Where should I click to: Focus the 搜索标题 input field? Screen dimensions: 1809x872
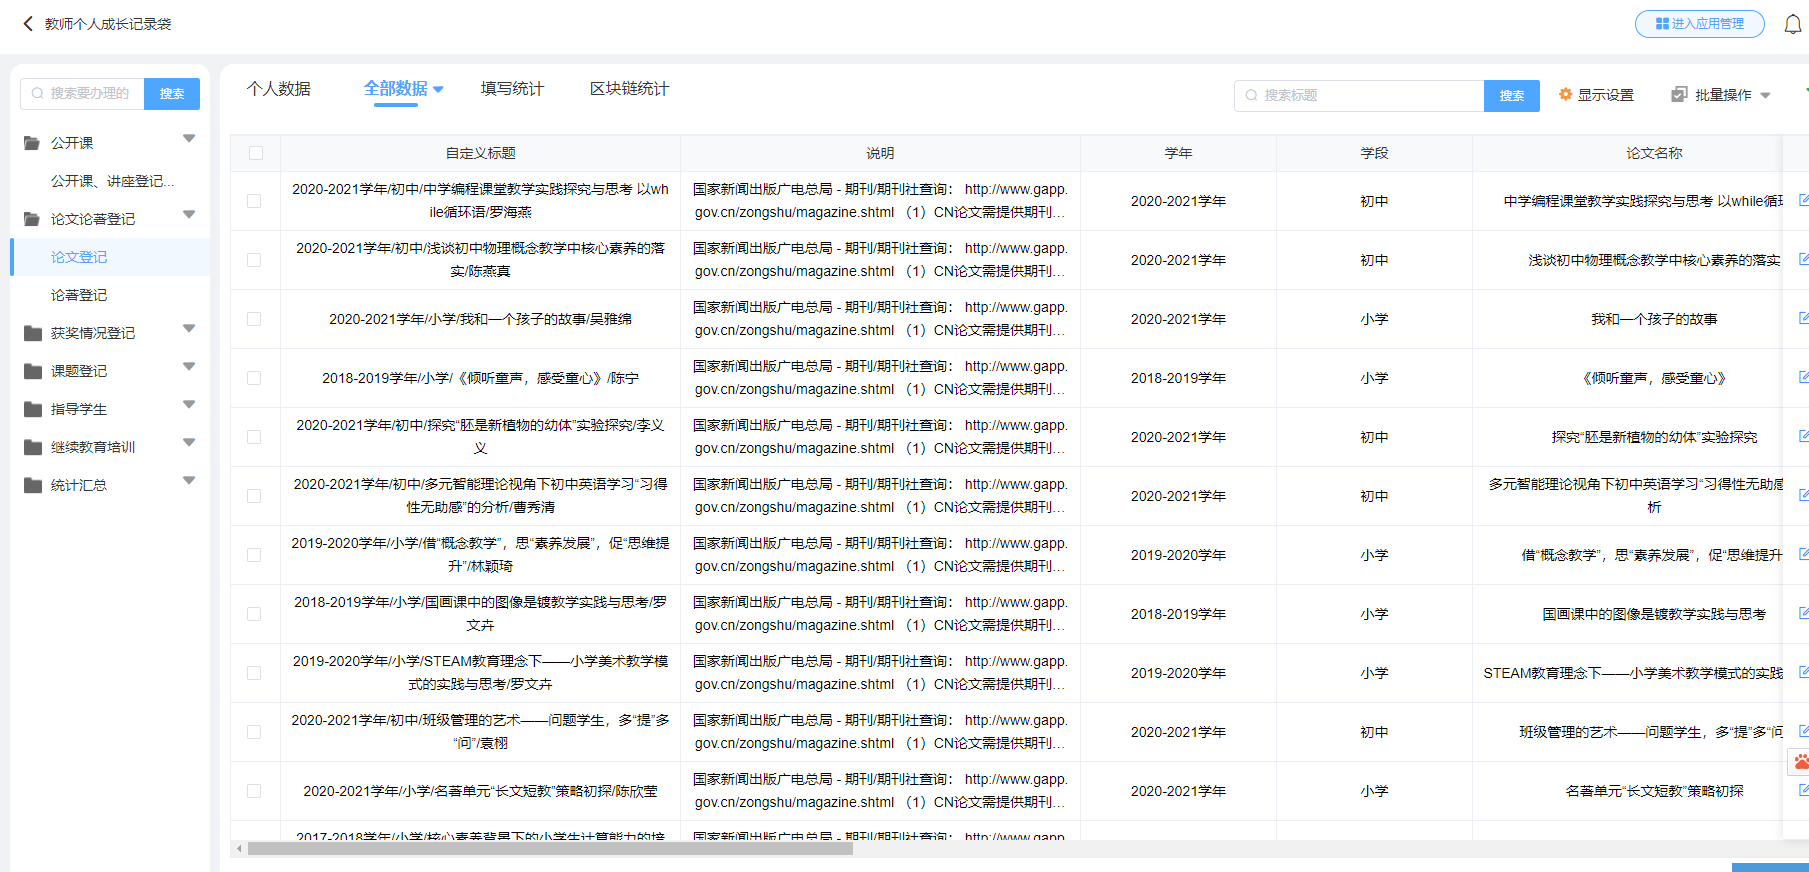click(x=1359, y=95)
